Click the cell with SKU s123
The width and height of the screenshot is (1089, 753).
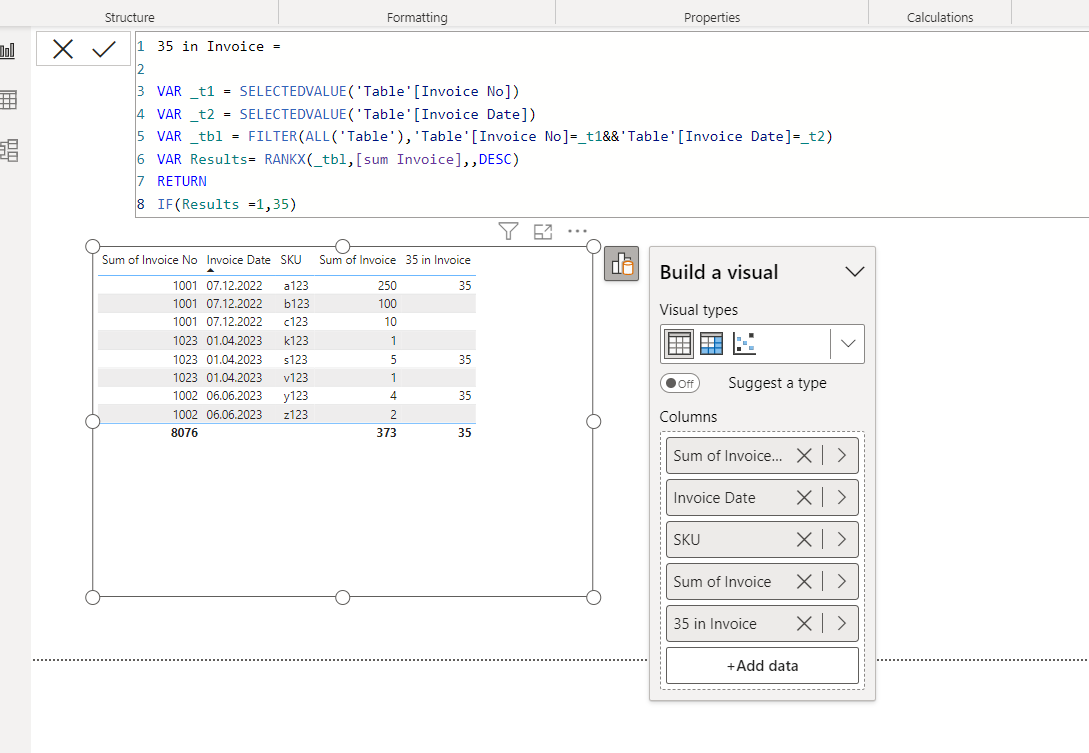(x=296, y=359)
